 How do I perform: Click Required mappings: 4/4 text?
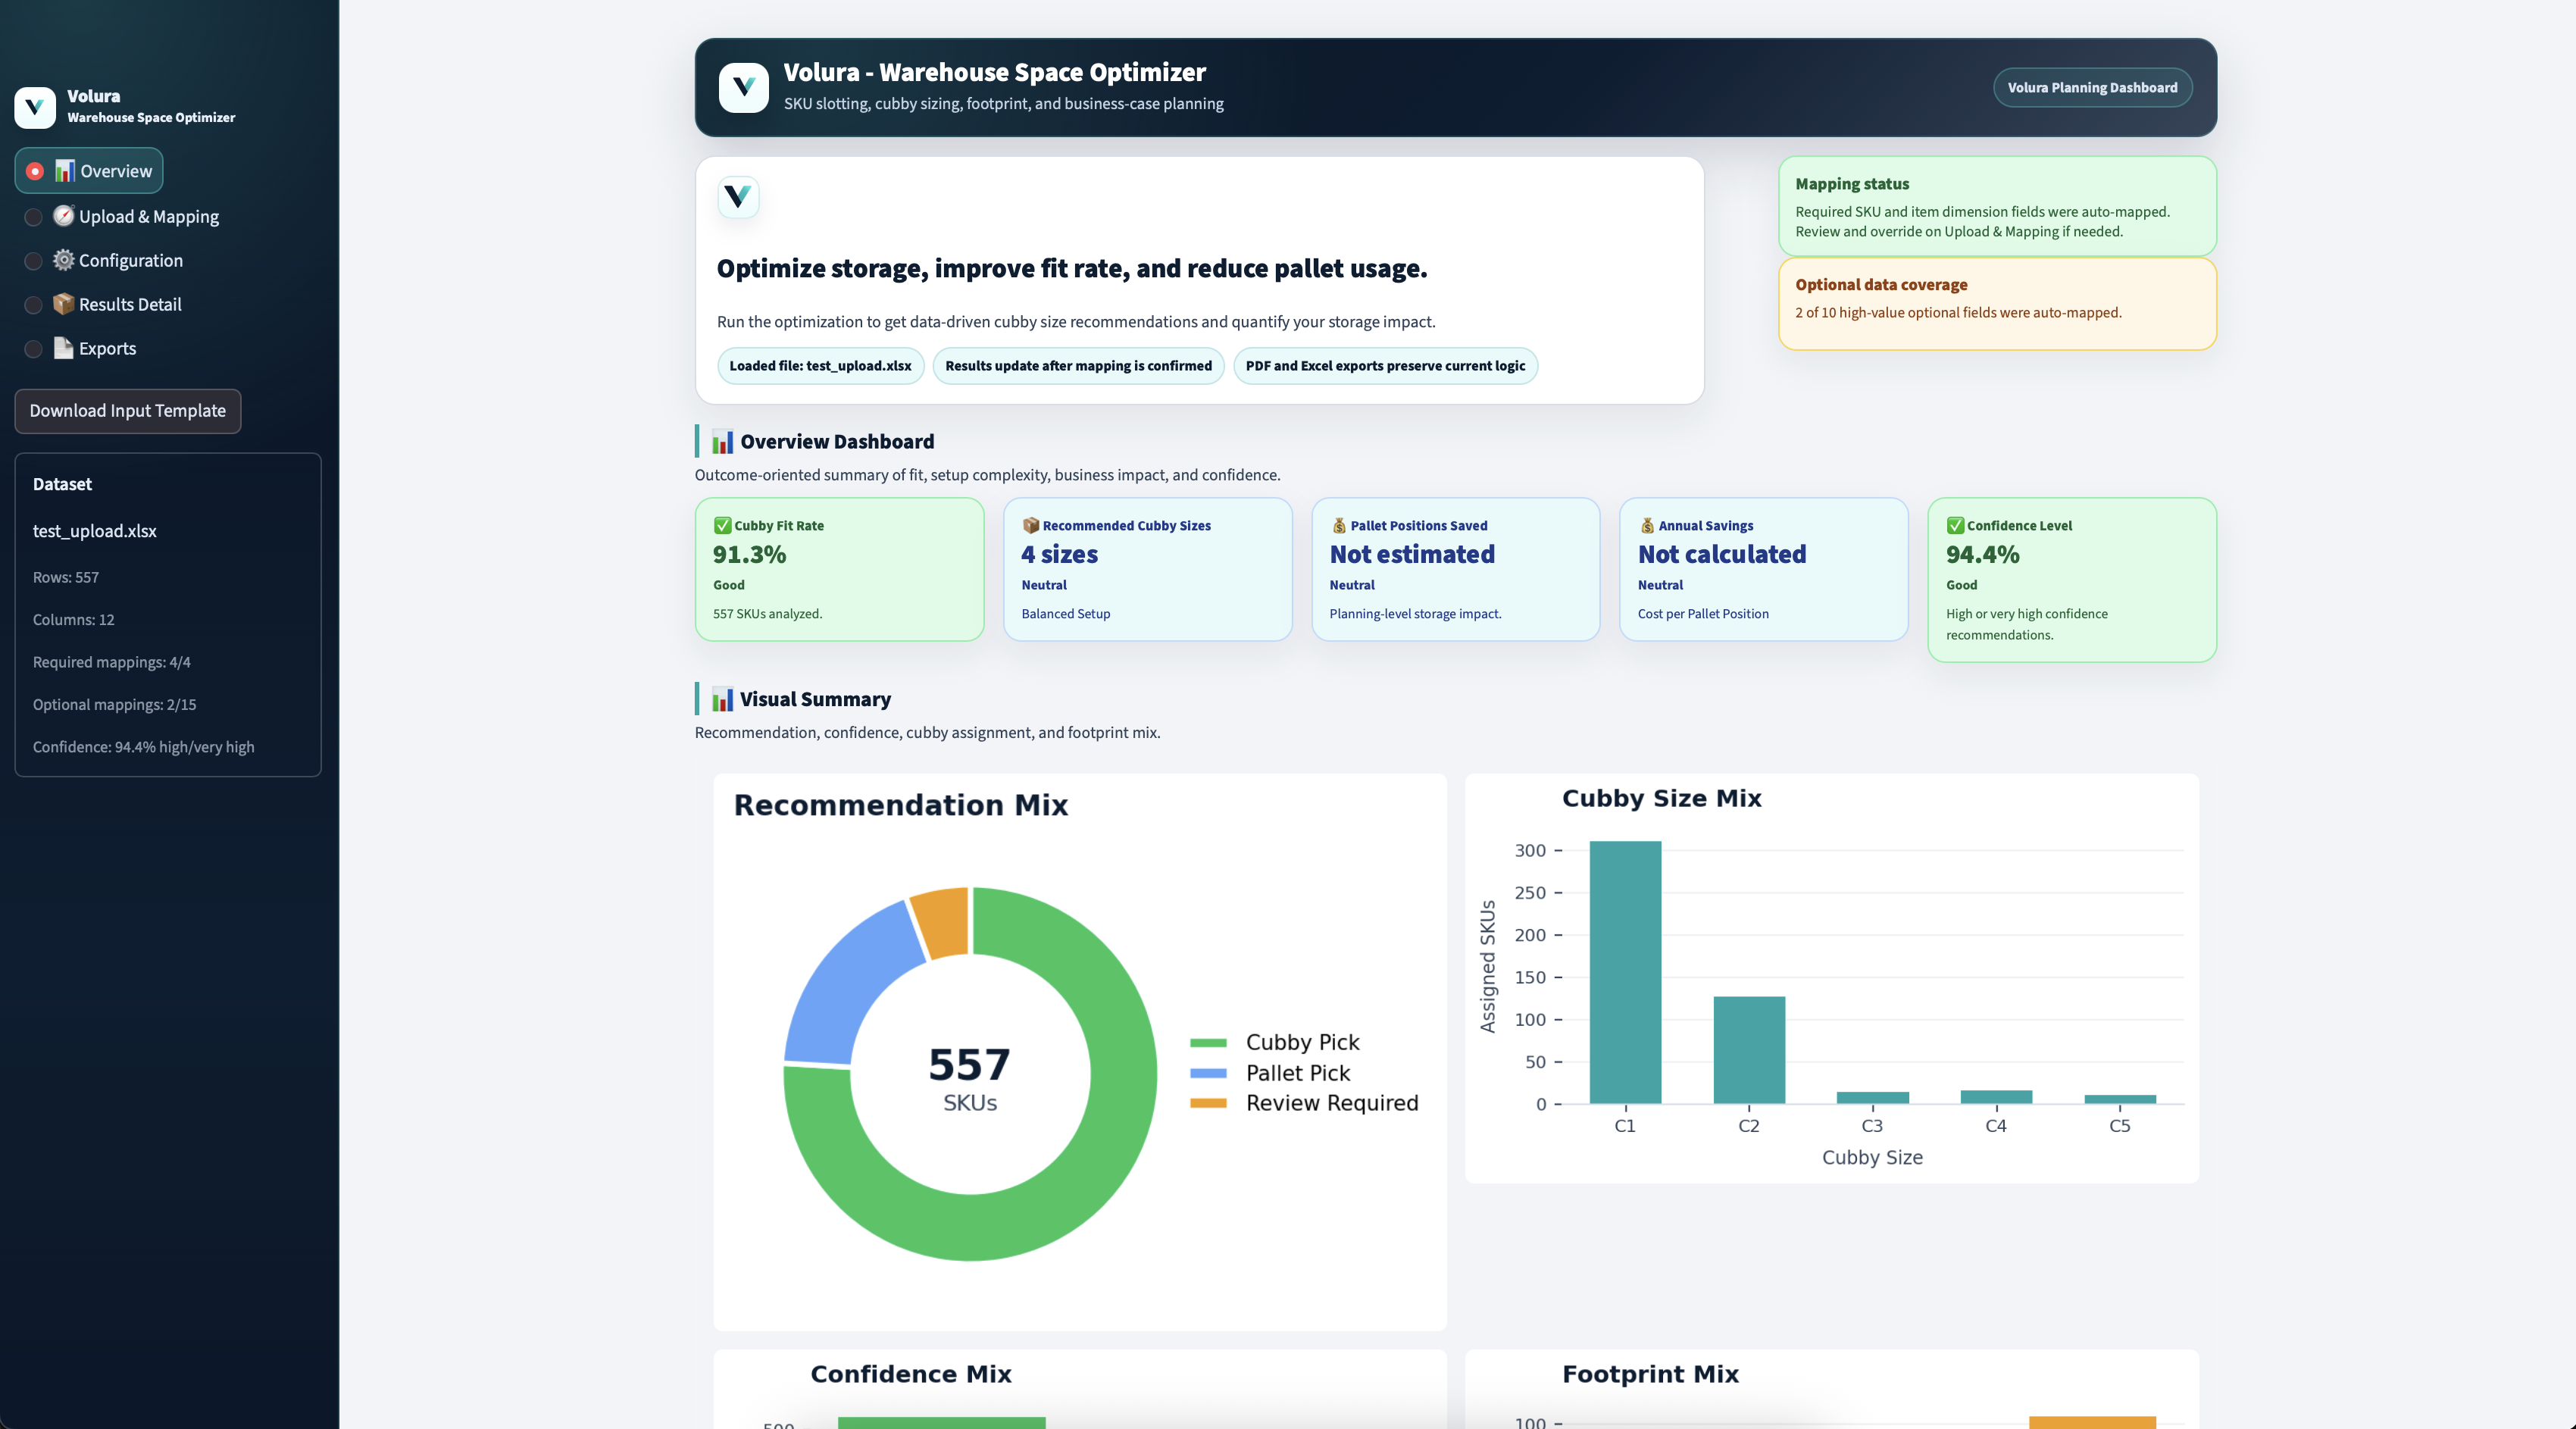click(112, 662)
